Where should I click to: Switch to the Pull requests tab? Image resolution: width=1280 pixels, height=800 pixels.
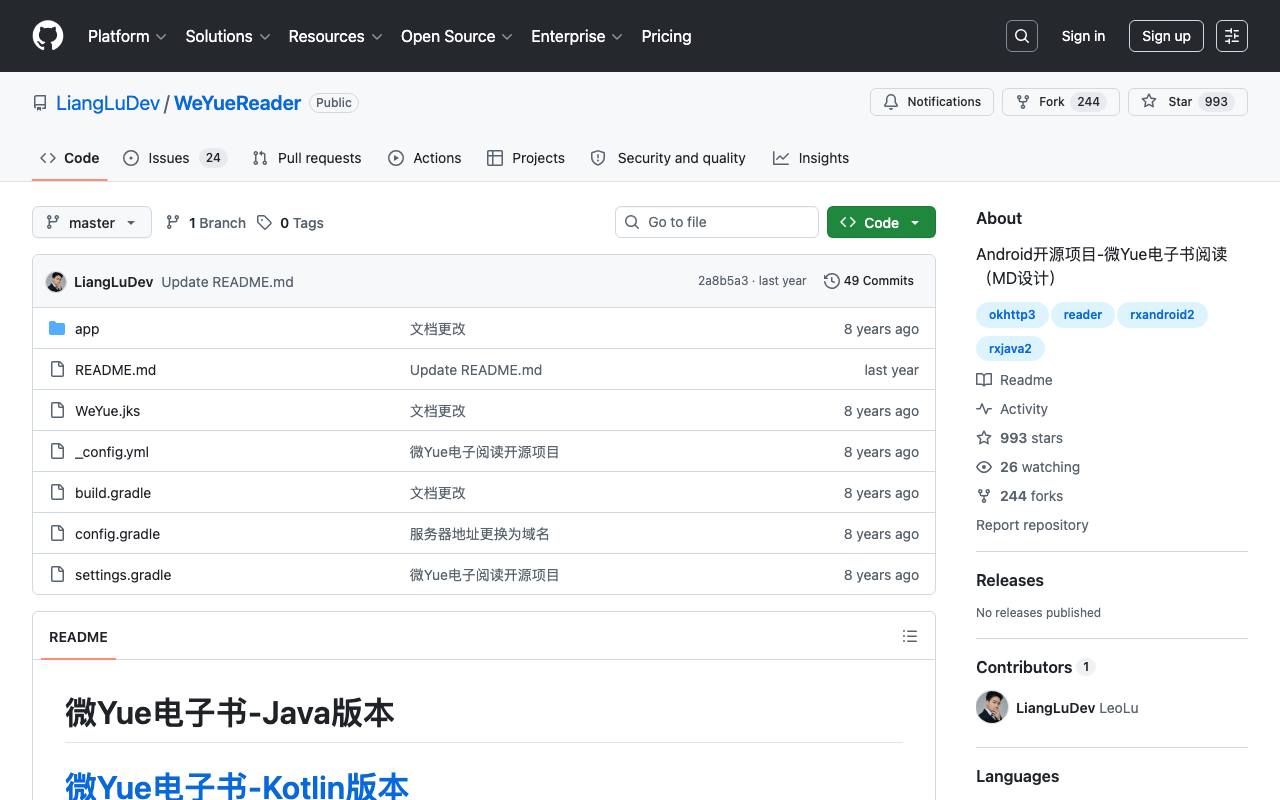(x=307, y=158)
